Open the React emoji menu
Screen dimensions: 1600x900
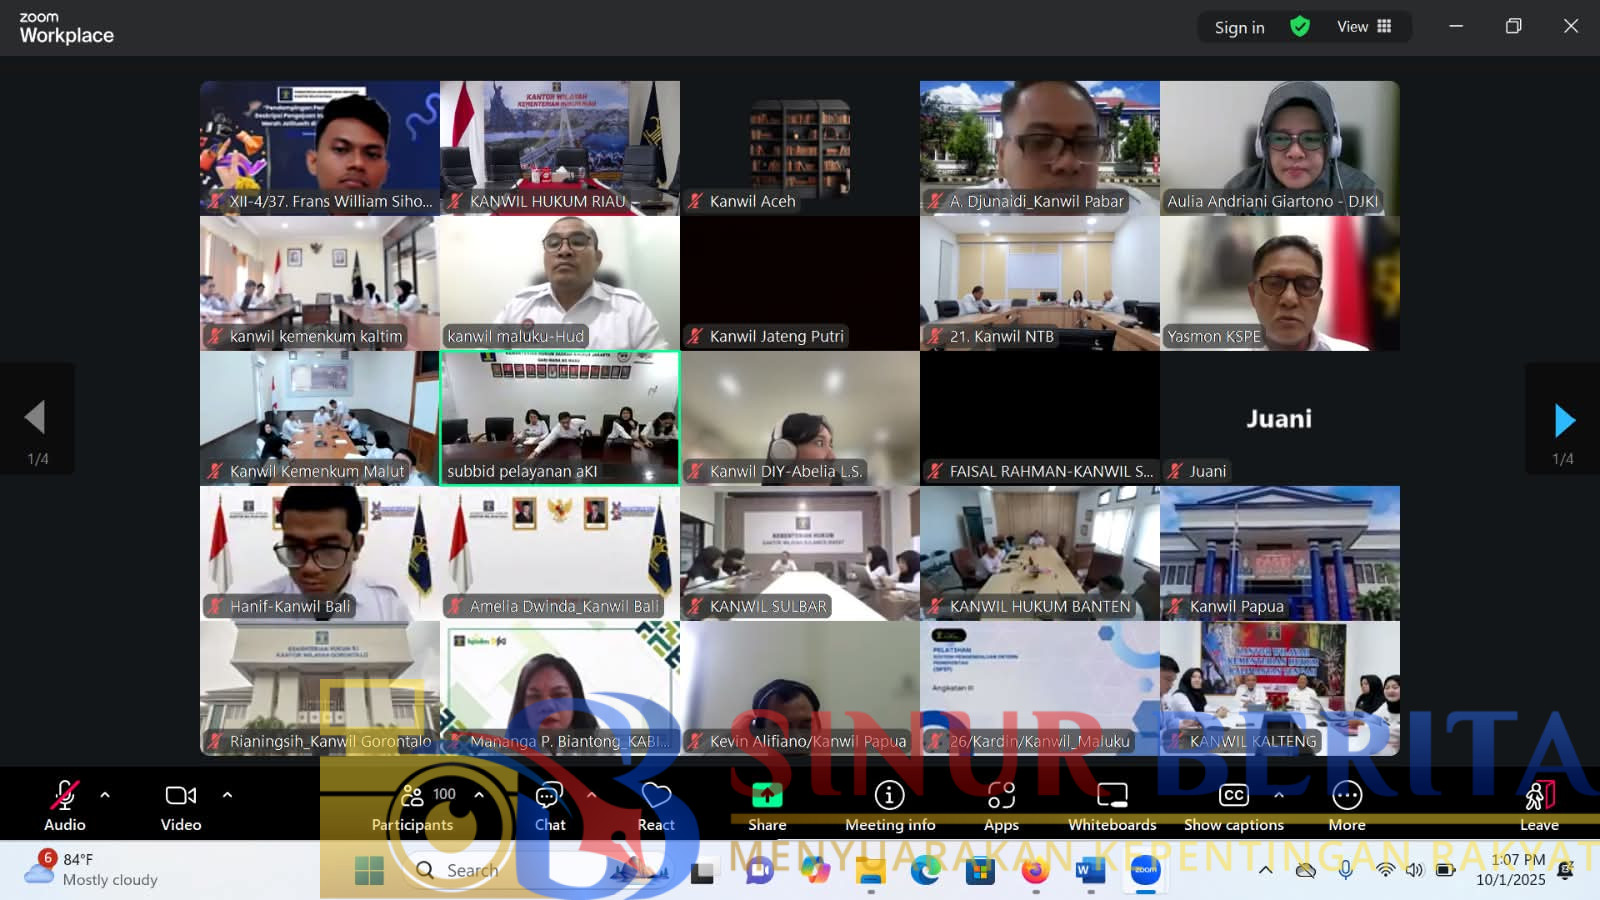(x=656, y=806)
